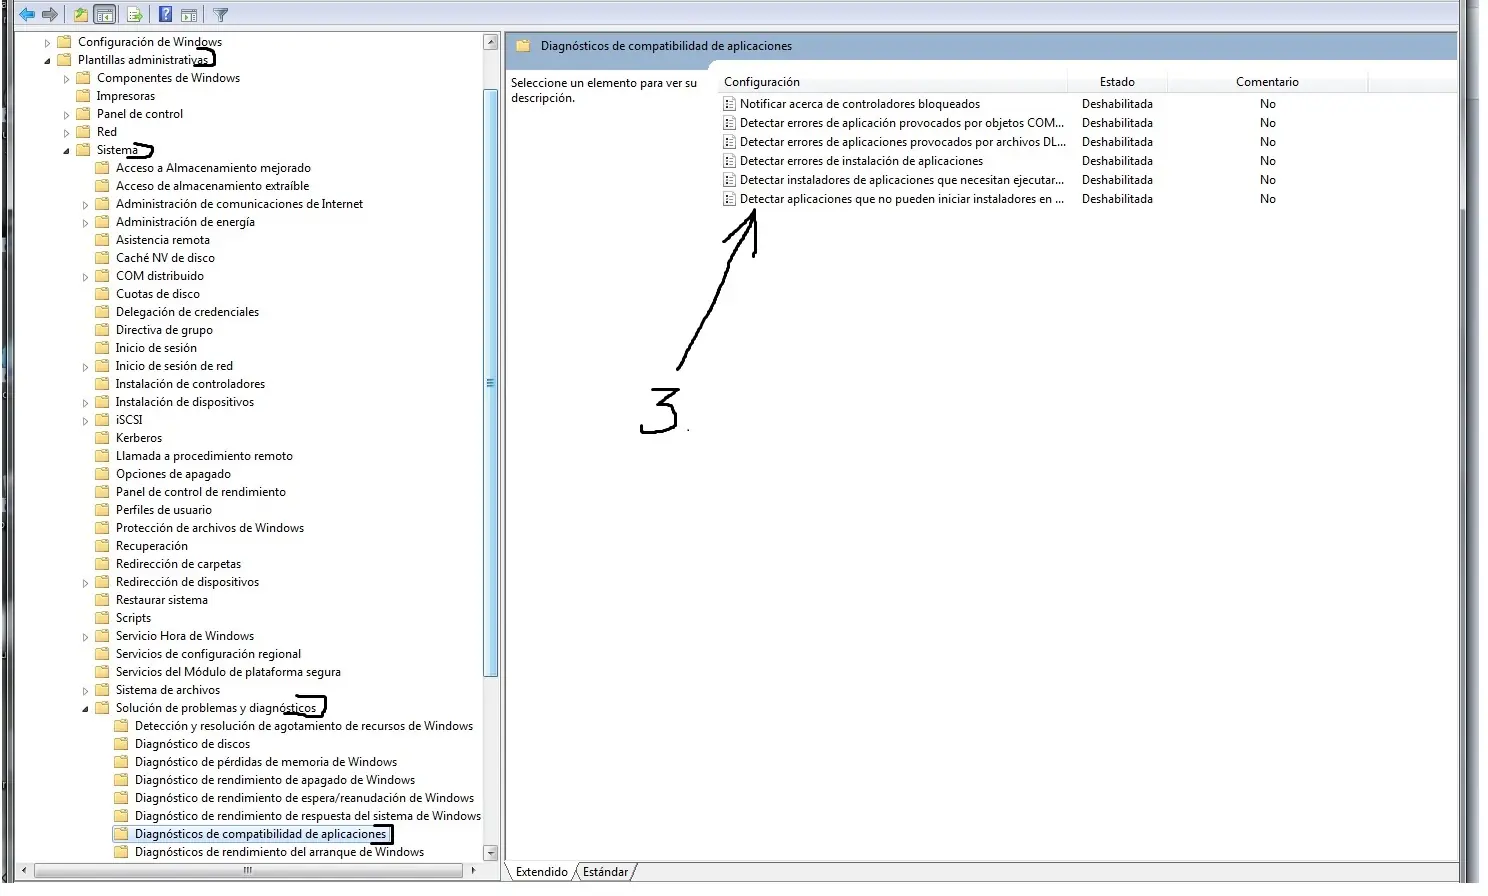
Task: Click the policy icon of errores de instalación setting
Action: 729,161
